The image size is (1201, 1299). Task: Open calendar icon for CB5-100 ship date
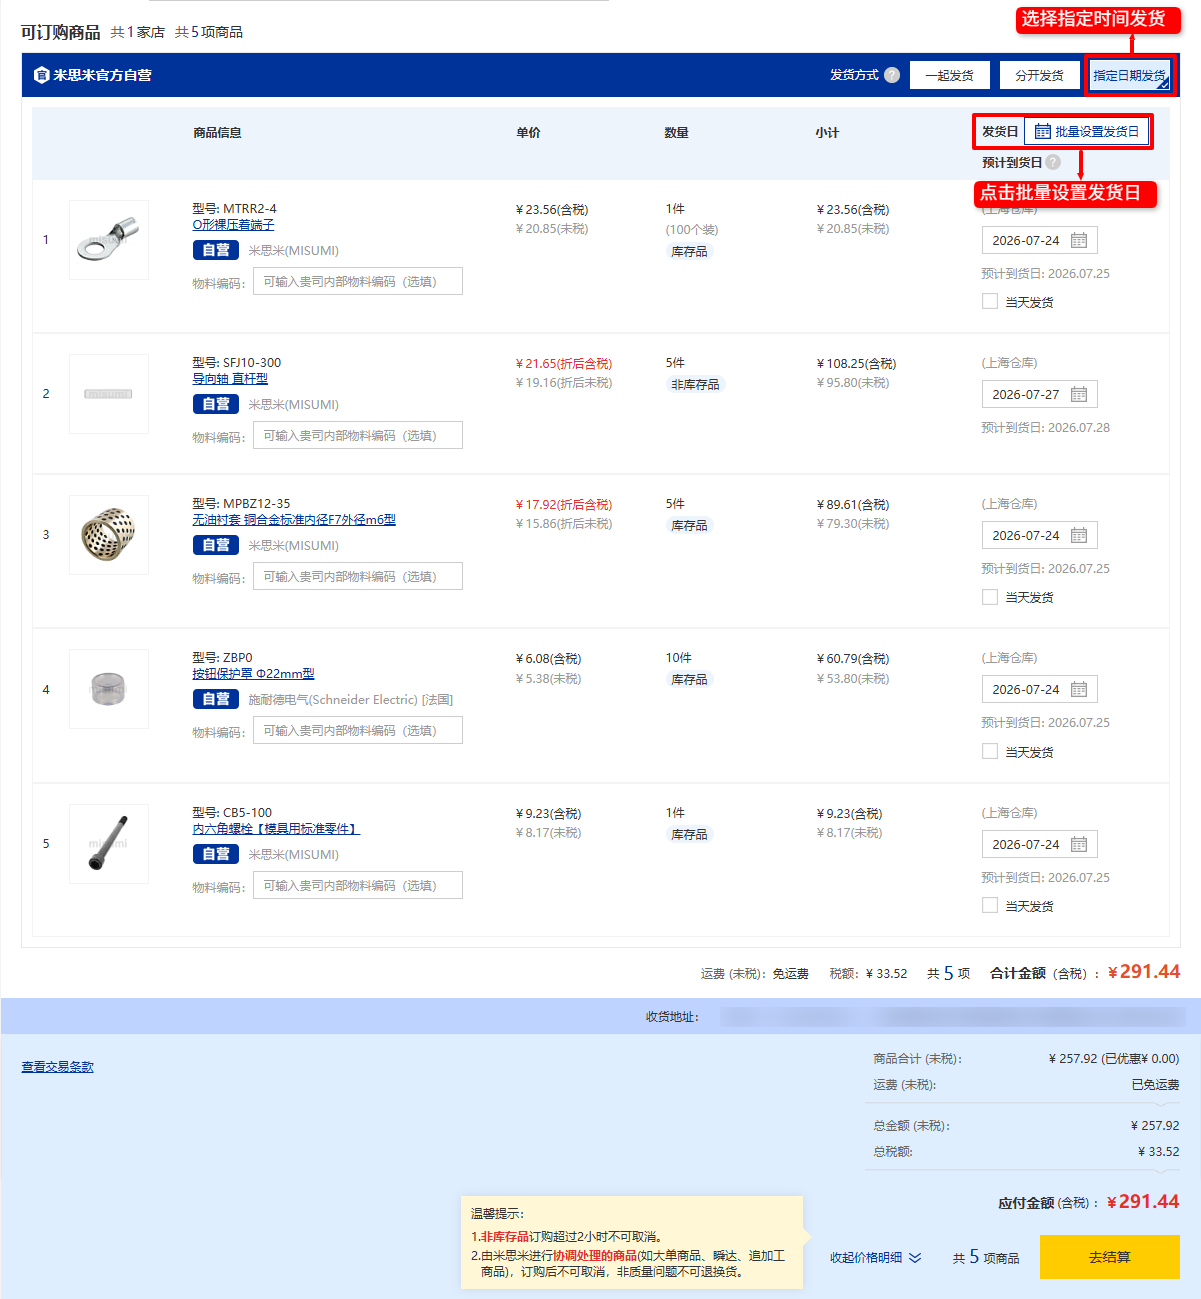tap(1079, 844)
